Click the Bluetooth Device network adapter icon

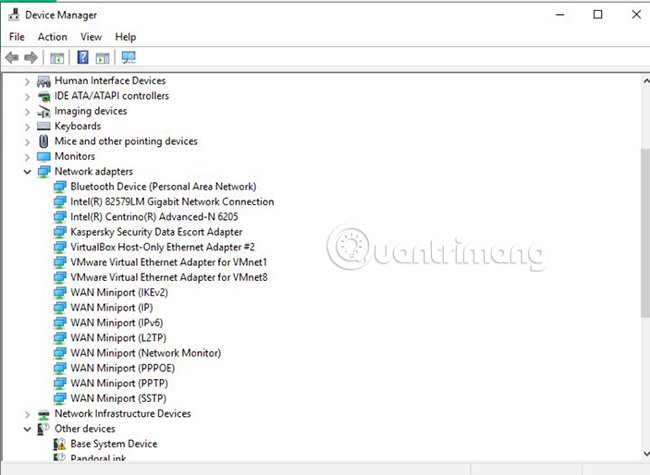[60, 187]
